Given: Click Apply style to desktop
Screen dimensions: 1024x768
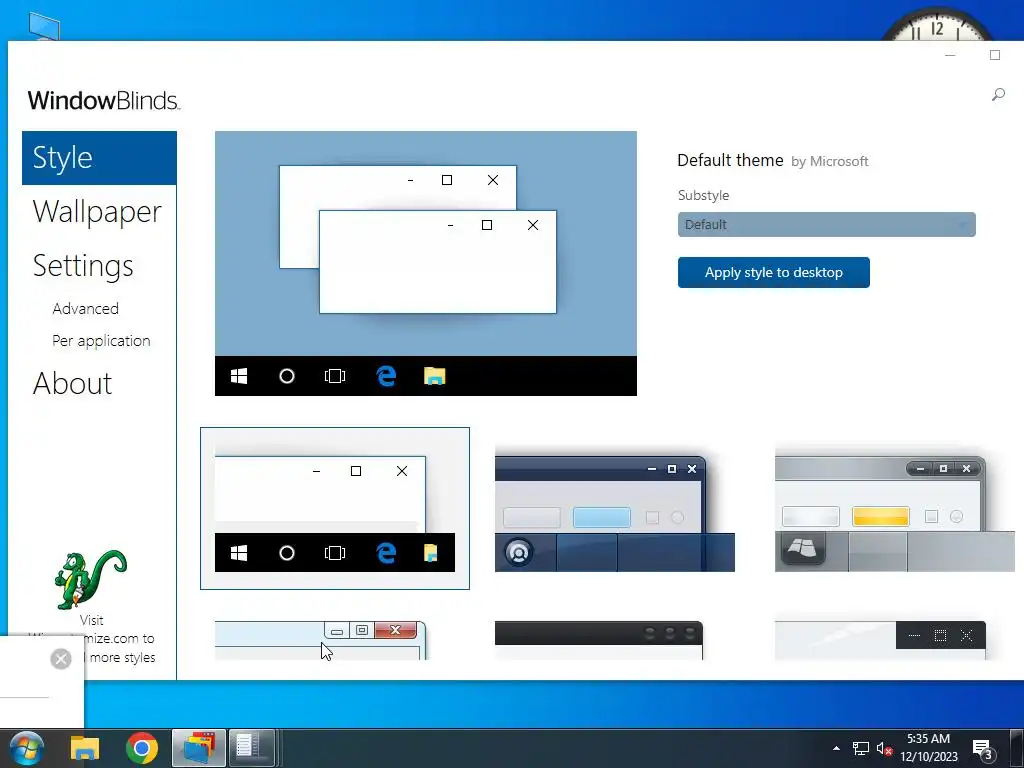Looking at the screenshot, I should [x=773, y=272].
